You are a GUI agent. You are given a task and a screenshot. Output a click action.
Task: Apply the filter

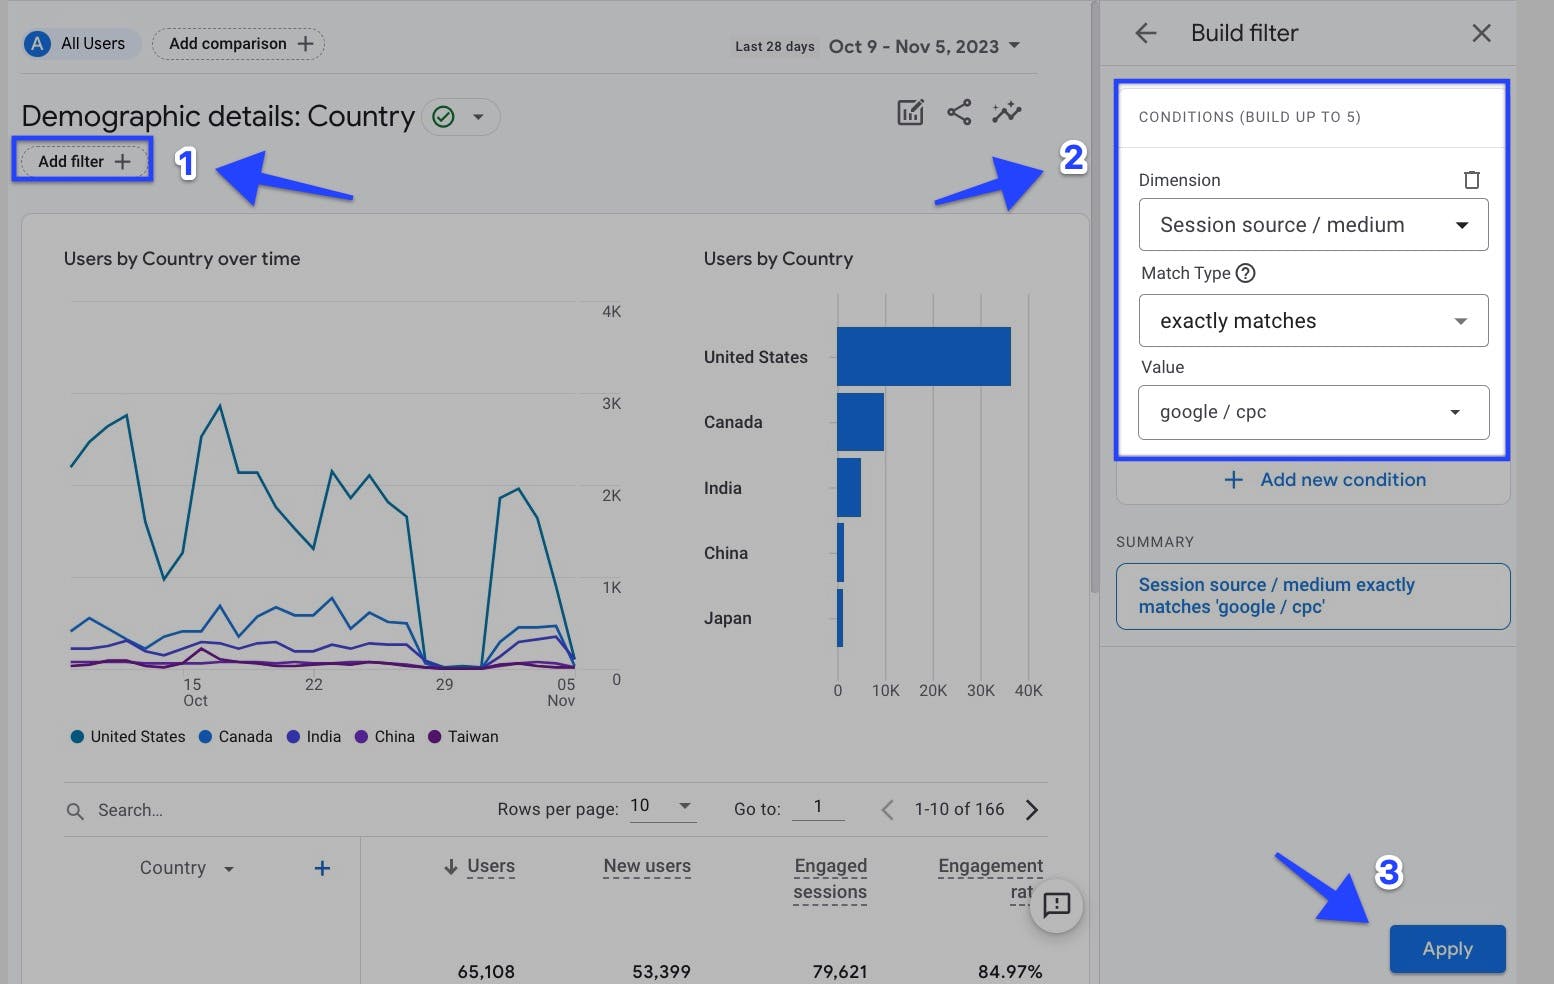(1447, 948)
